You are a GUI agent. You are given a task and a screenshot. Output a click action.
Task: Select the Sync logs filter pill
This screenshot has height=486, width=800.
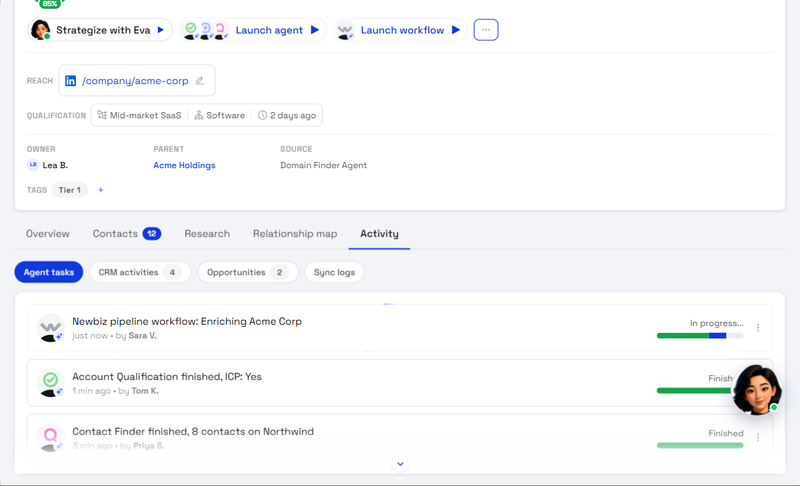(x=334, y=272)
